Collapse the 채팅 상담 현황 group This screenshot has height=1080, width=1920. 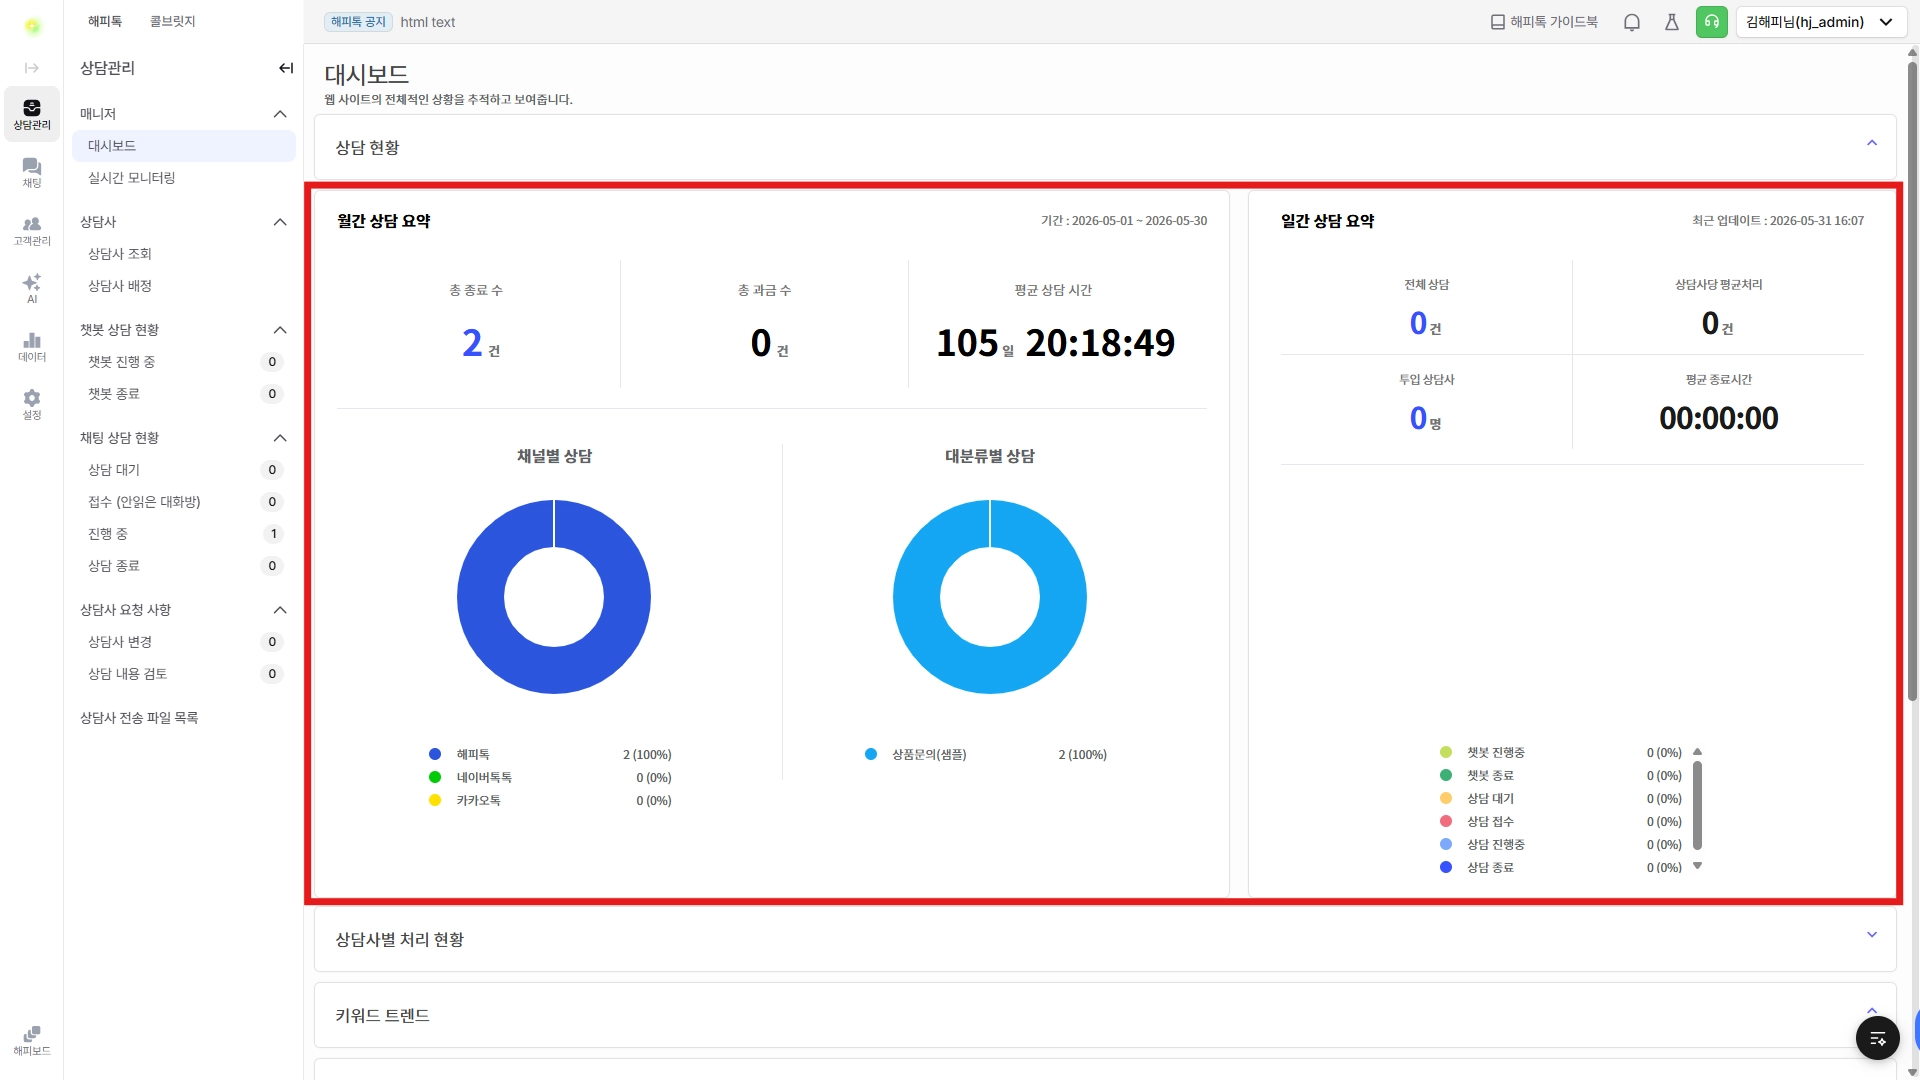click(280, 438)
